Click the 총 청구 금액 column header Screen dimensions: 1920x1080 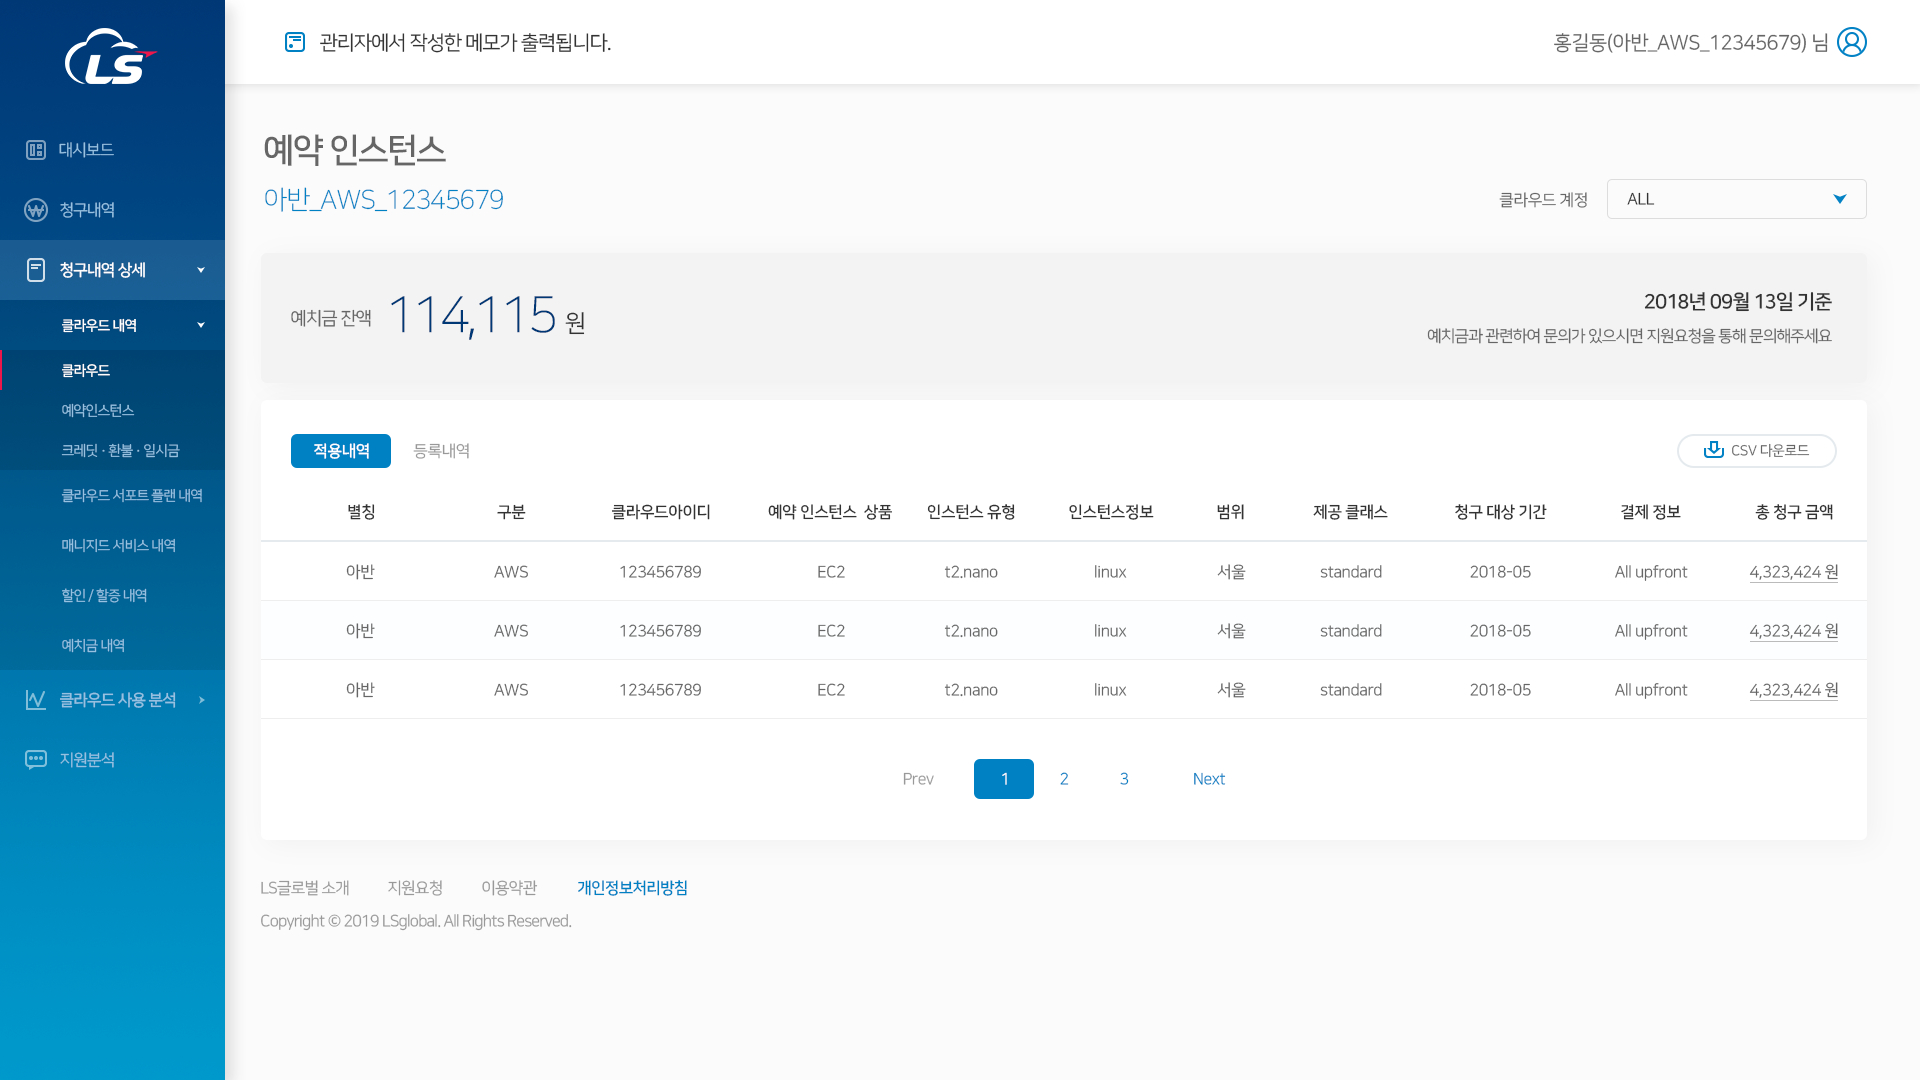pos(1794,512)
